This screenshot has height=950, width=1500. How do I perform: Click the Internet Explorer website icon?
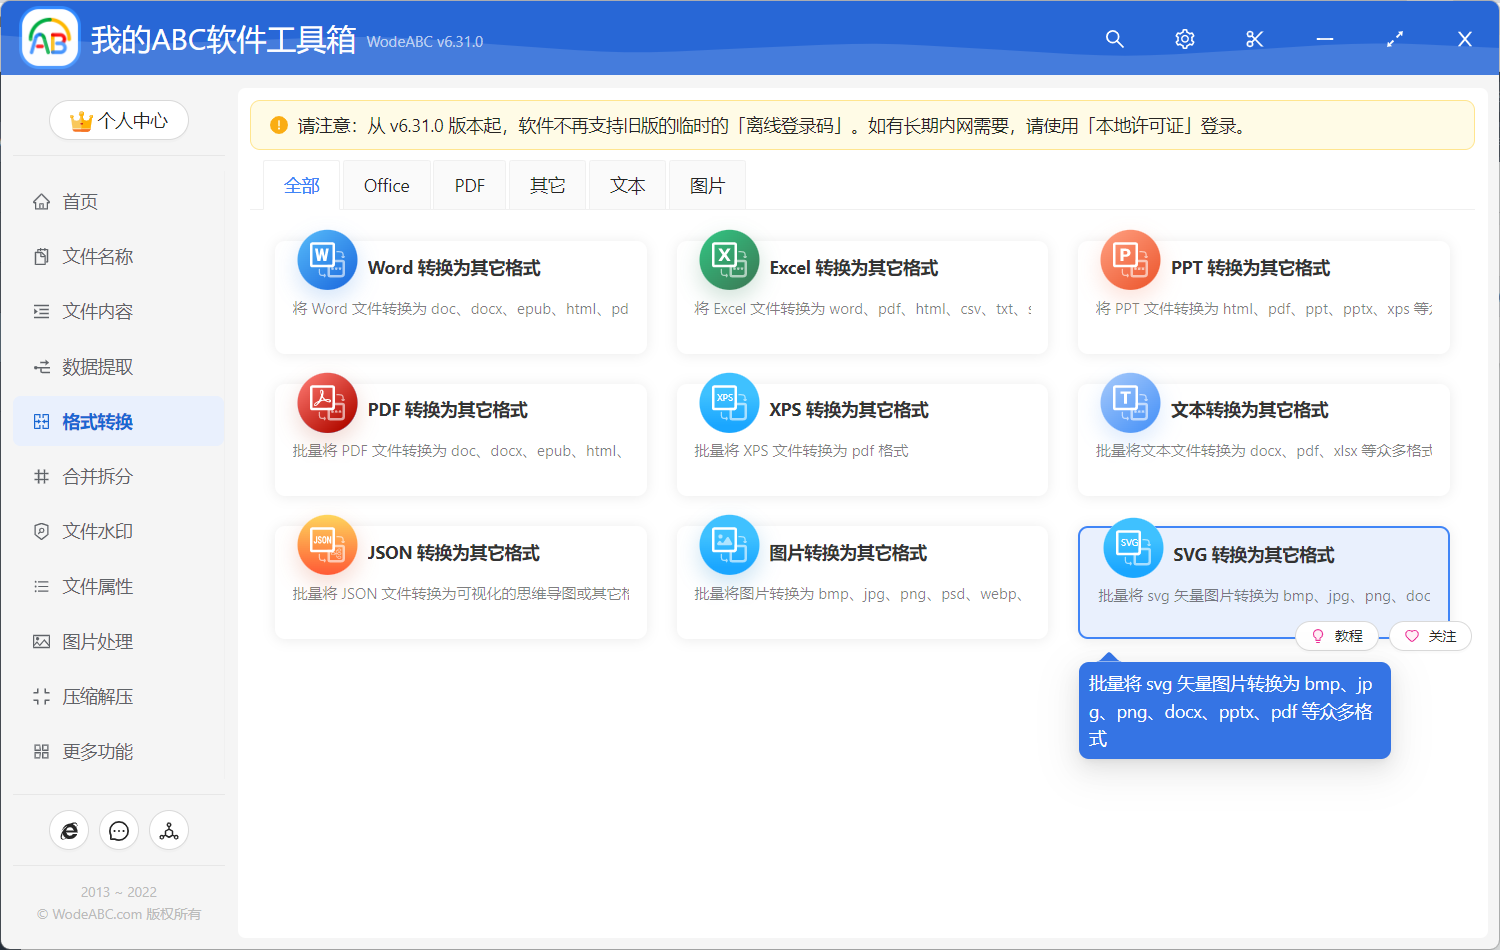tap(69, 830)
